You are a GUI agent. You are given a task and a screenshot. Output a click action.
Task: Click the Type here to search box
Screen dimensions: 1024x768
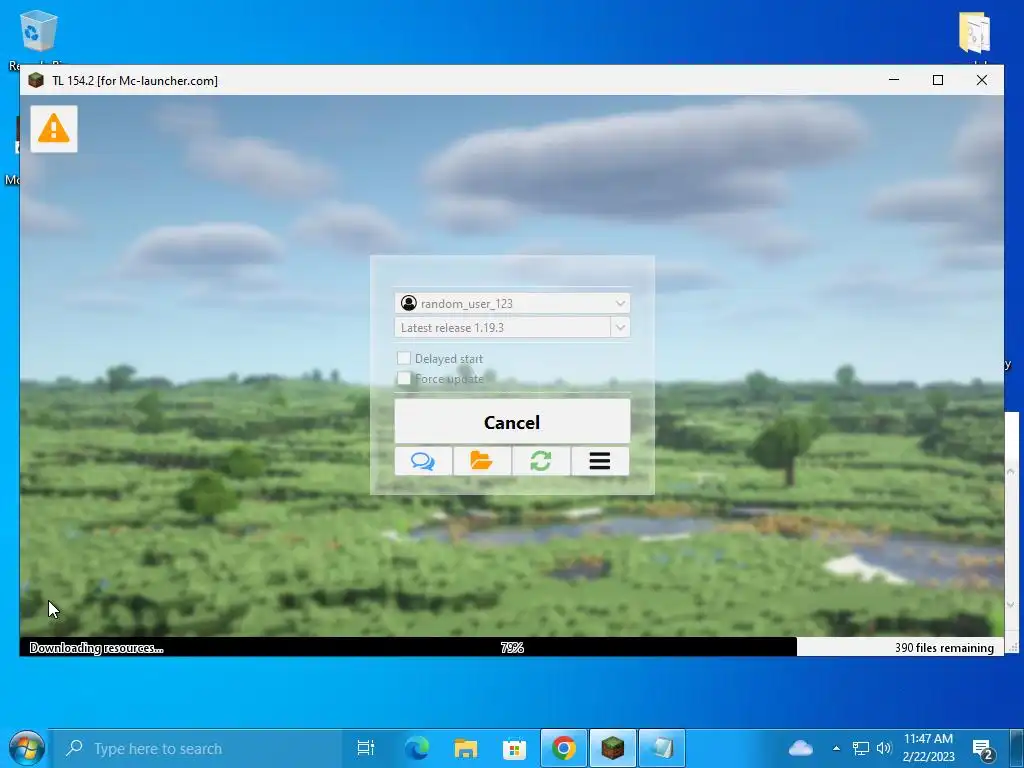(x=196, y=748)
